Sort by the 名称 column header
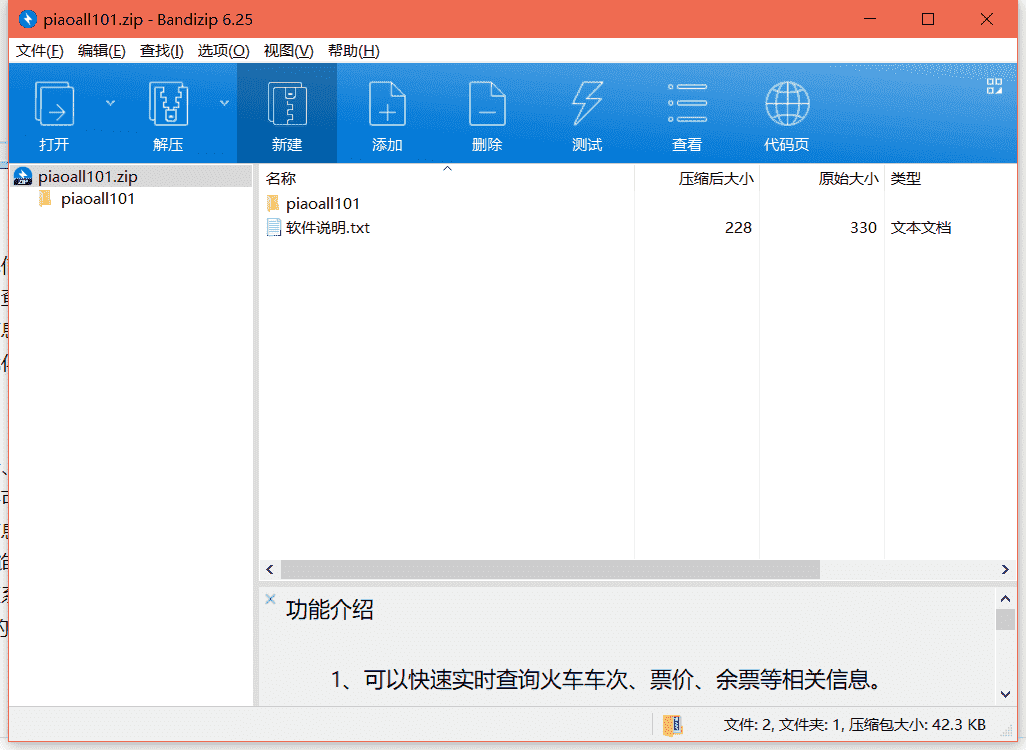 point(281,178)
